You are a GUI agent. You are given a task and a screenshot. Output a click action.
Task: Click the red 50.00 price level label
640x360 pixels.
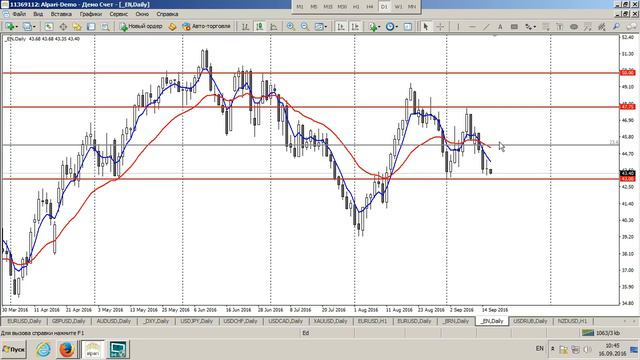(627, 73)
